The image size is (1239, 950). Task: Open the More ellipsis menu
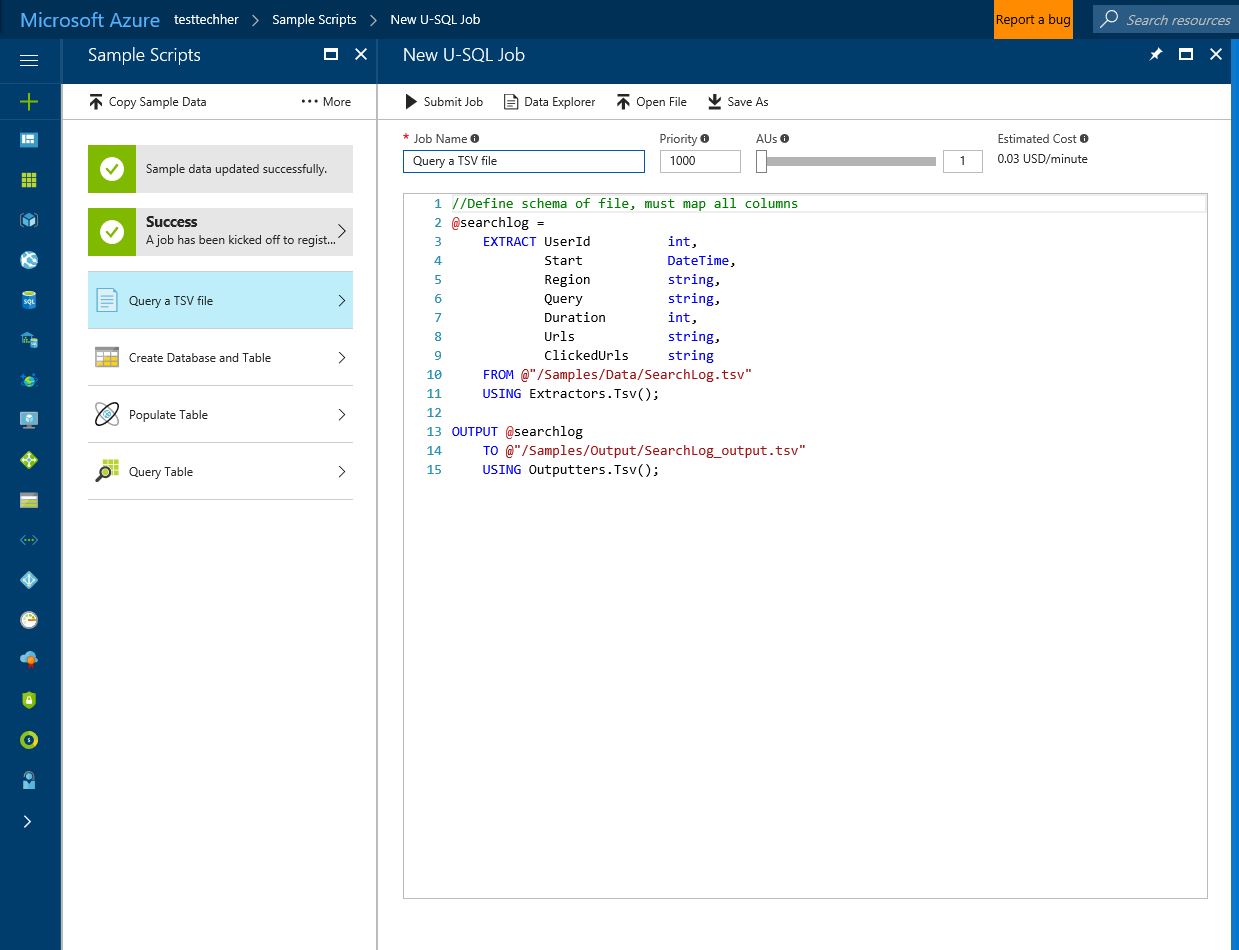click(326, 102)
